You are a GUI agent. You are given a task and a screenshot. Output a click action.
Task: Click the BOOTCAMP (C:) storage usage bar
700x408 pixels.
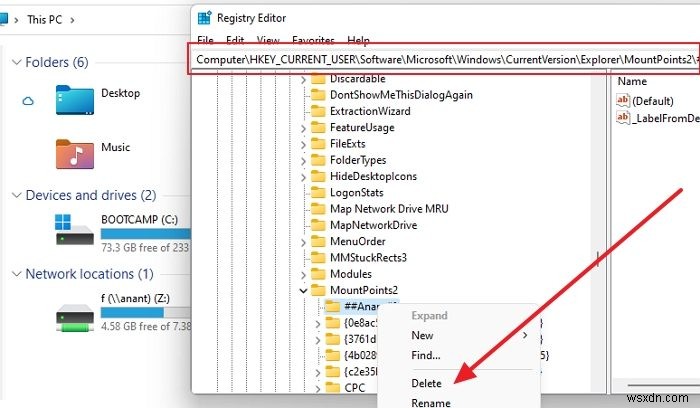coord(146,233)
